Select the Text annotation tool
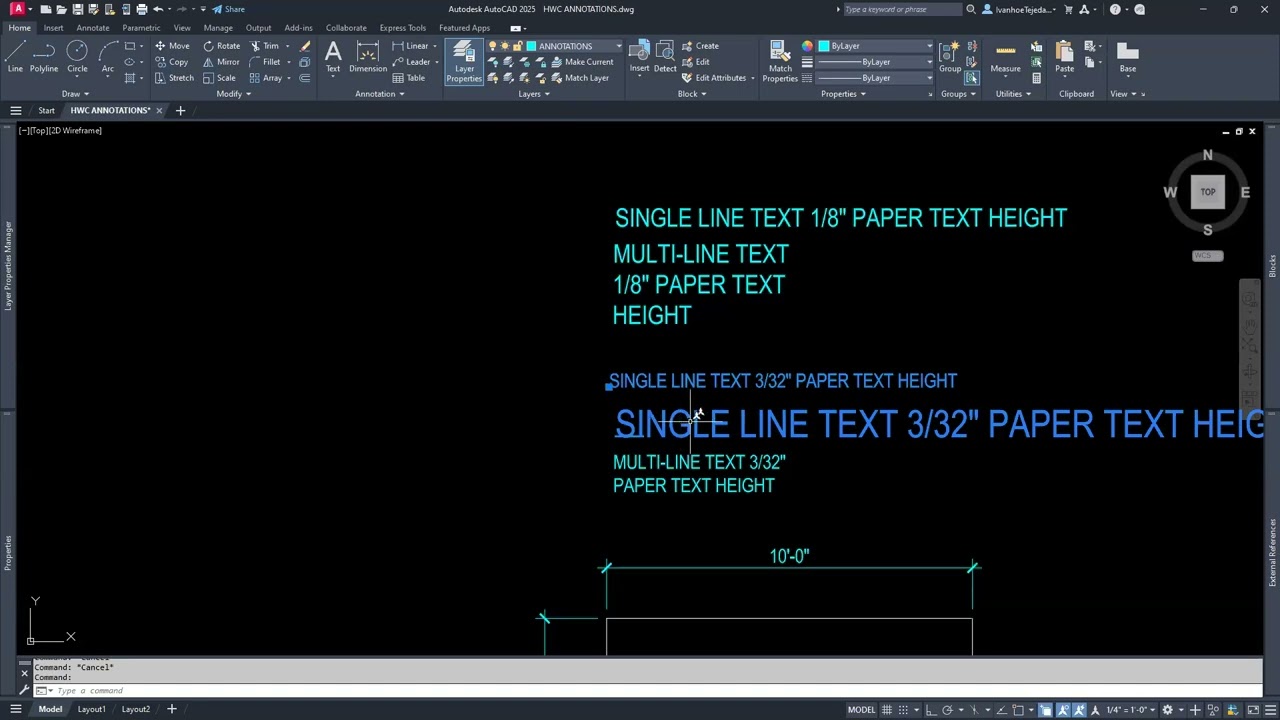The width and height of the screenshot is (1280, 720). [x=333, y=57]
